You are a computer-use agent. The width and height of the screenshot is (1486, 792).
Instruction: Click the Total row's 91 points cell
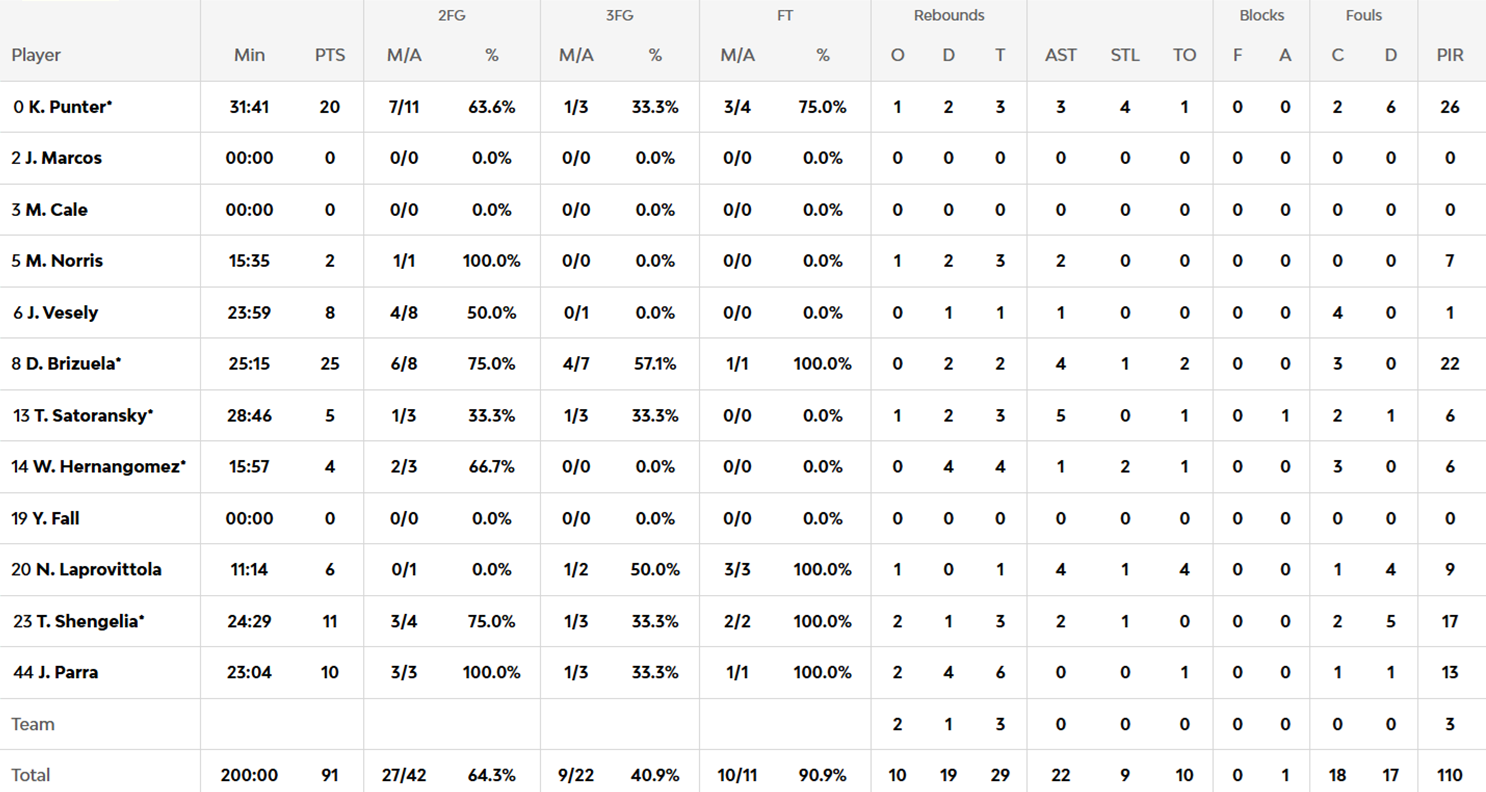(x=330, y=775)
